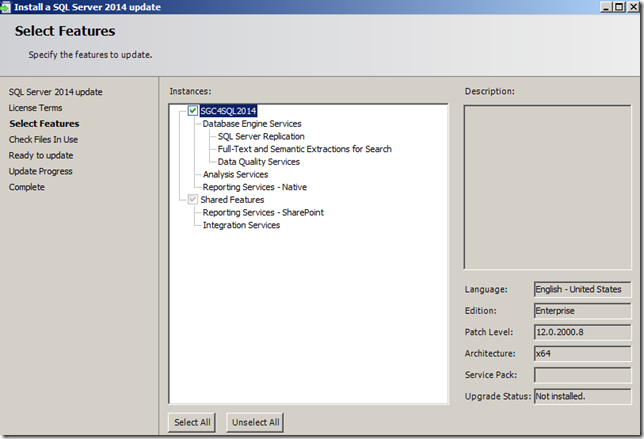Click the Language: label

coord(486,290)
